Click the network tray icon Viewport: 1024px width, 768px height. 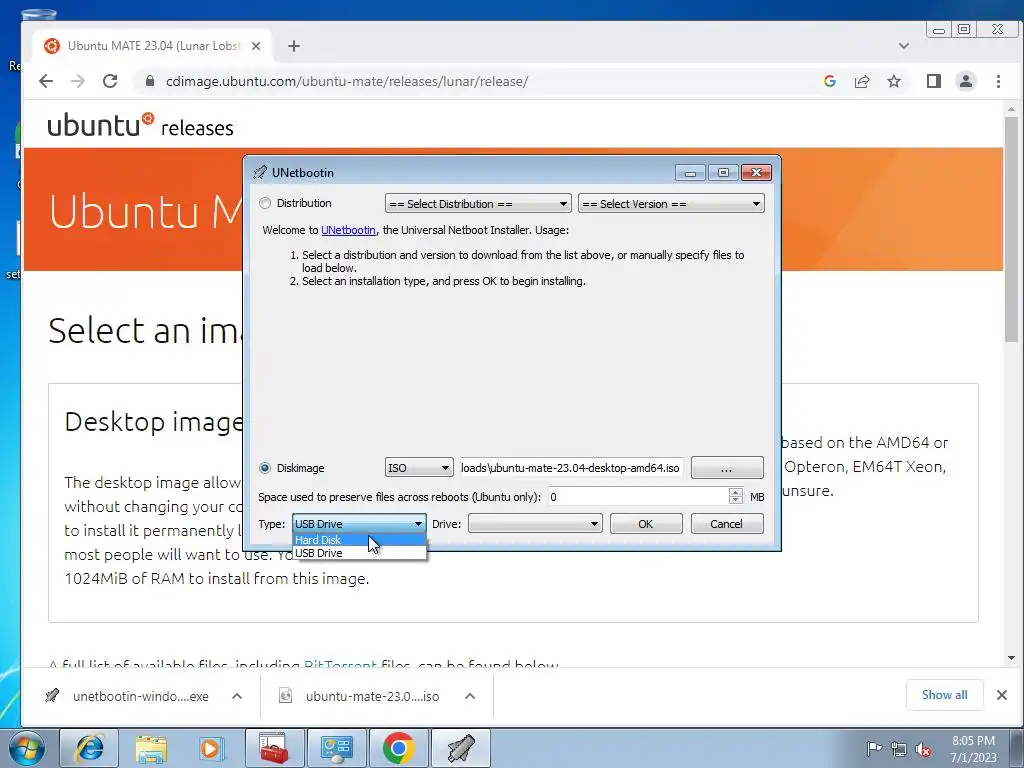click(x=899, y=749)
